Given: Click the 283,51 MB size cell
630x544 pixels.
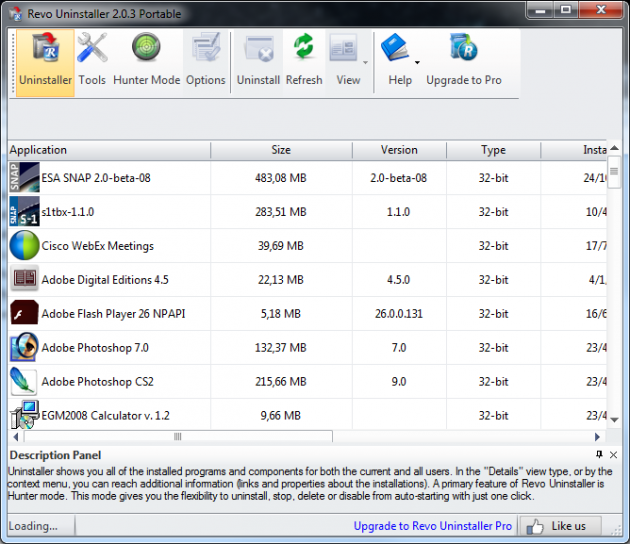Looking at the screenshot, I should (x=281, y=212).
